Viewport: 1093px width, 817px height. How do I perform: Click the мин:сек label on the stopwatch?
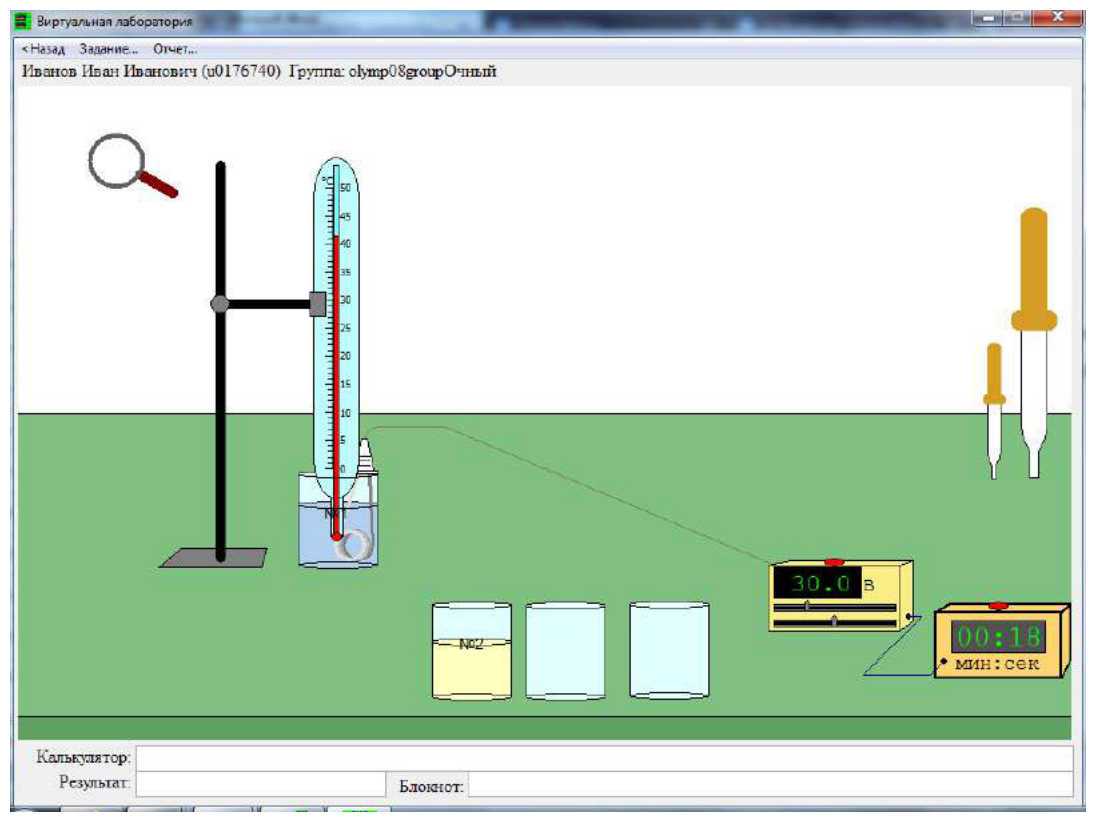coord(997,664)
